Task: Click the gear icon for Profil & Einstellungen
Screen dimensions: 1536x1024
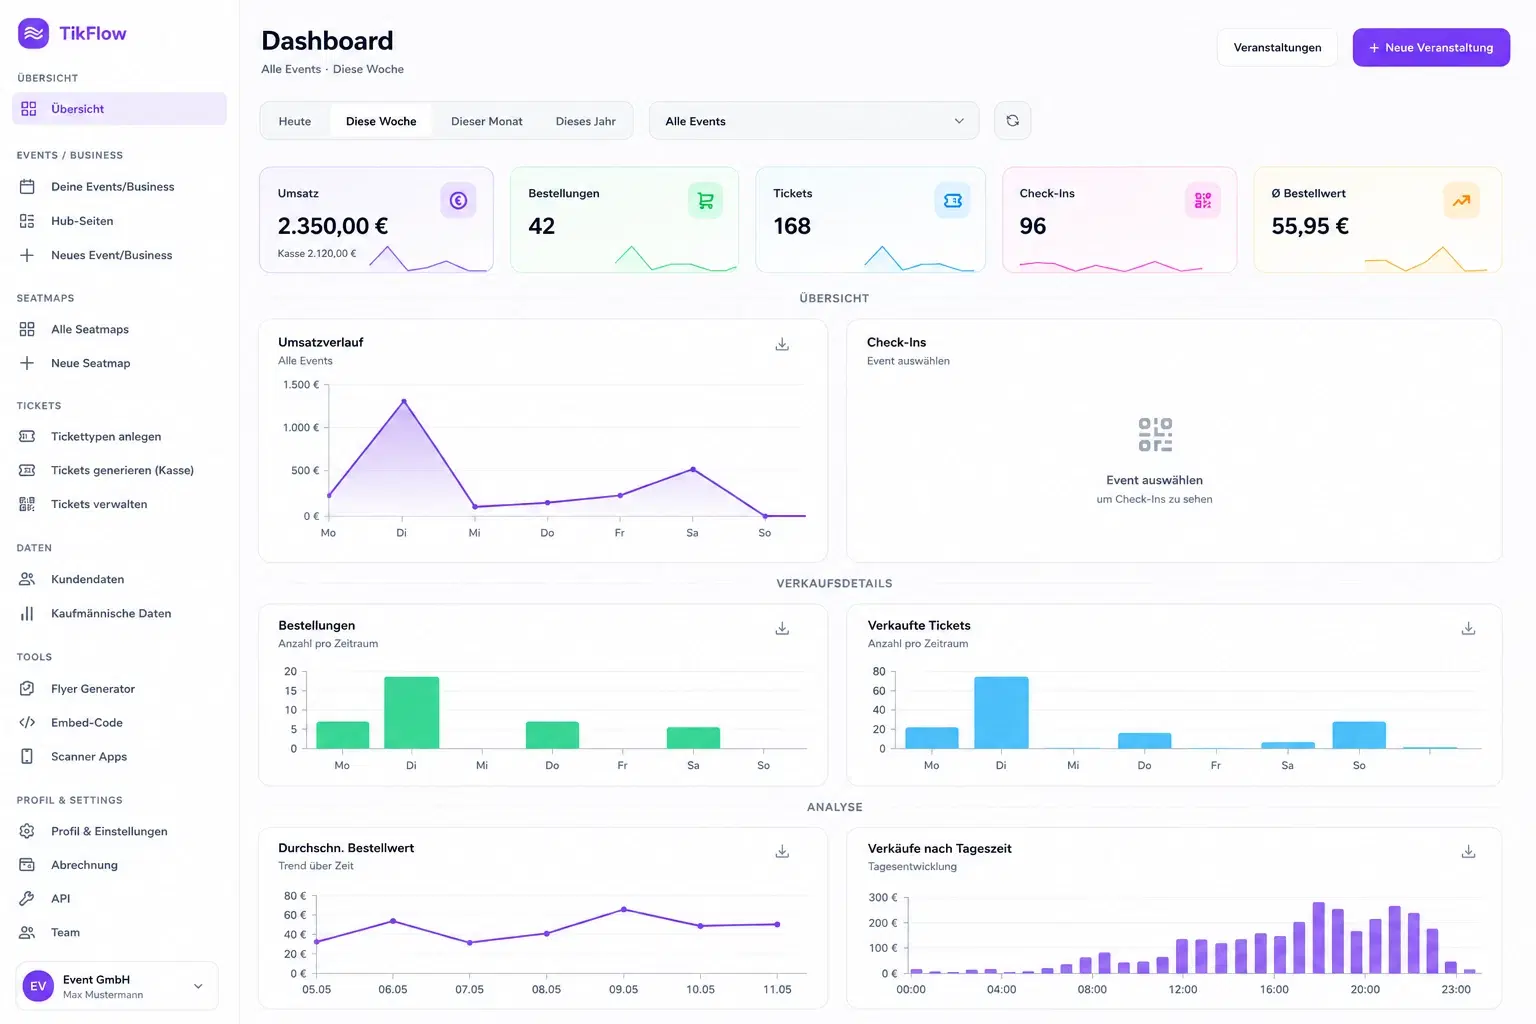Action: (27, 831)
